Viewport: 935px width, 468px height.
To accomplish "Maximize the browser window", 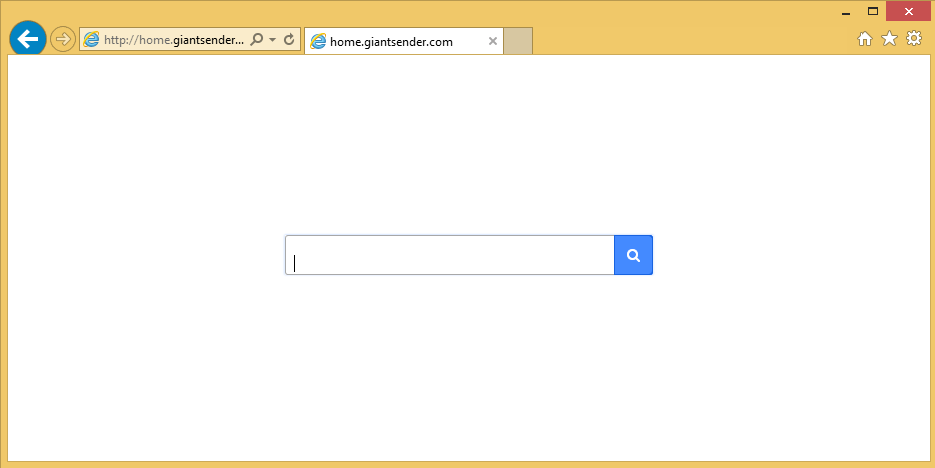I will click(873, 11).
